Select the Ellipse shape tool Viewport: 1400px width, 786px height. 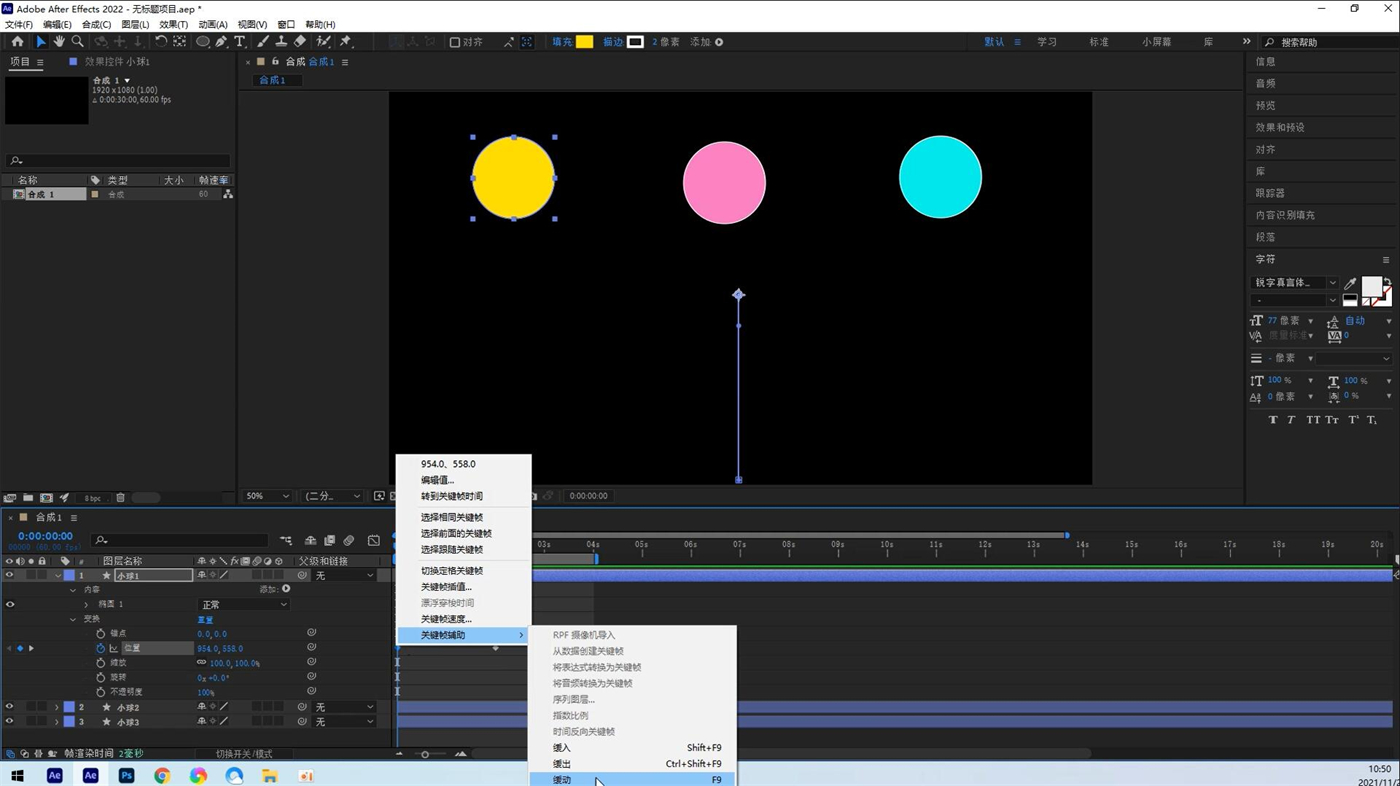click(203, 42)
